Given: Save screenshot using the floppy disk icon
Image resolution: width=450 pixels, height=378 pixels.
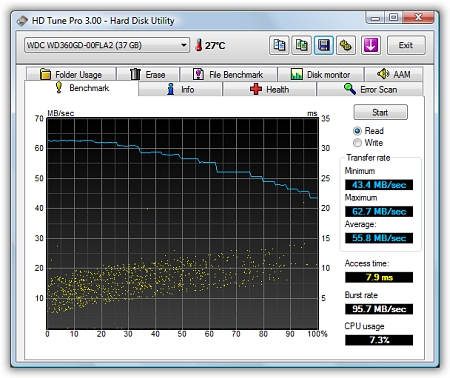Looking at the screenshot, I should point(323,45).
